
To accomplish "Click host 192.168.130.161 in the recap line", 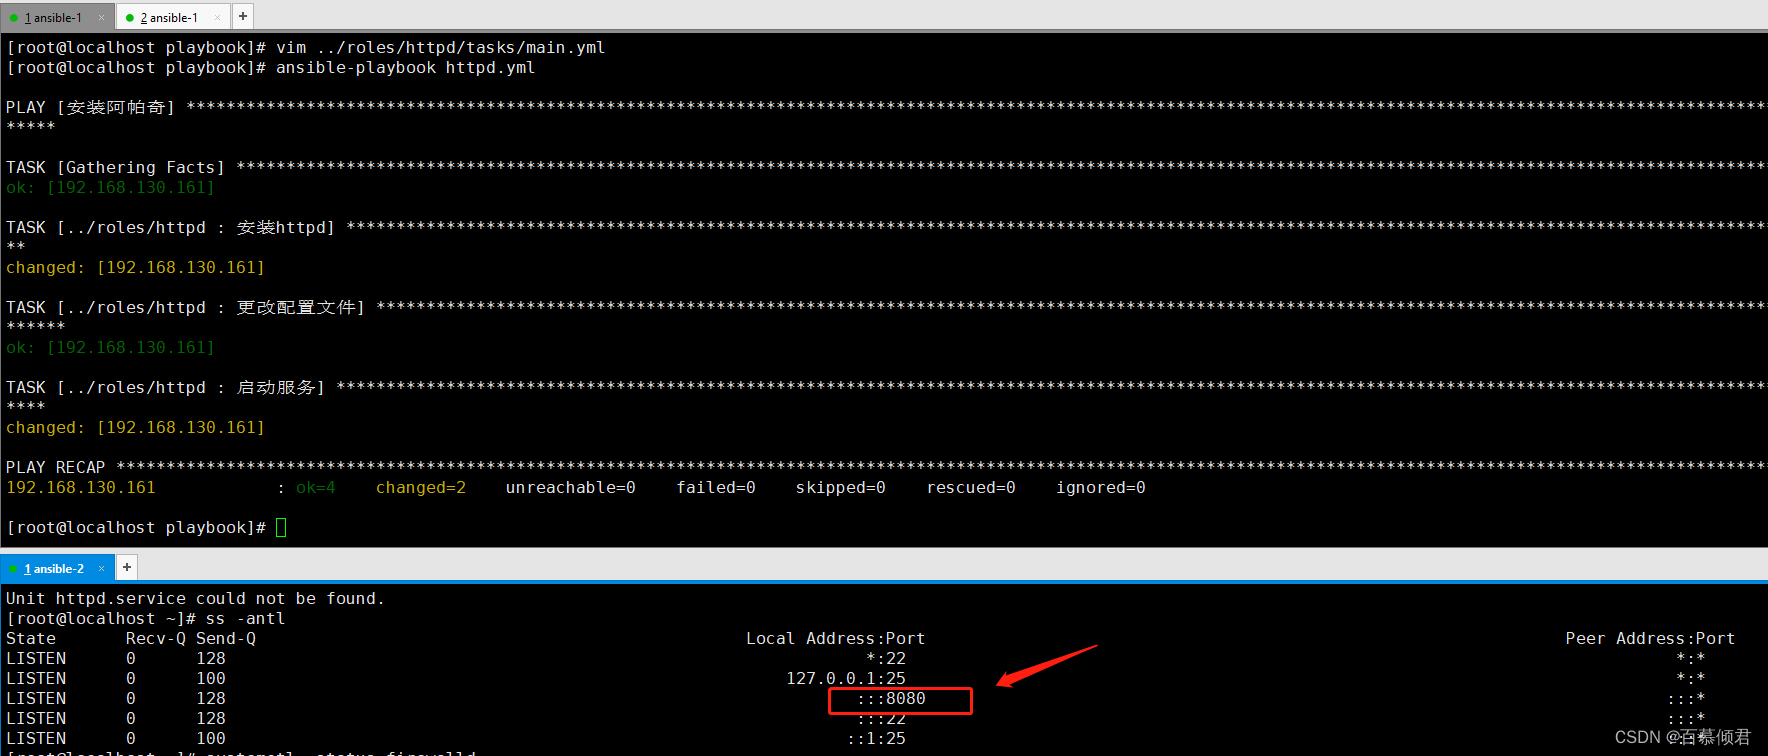I will 81,487.
